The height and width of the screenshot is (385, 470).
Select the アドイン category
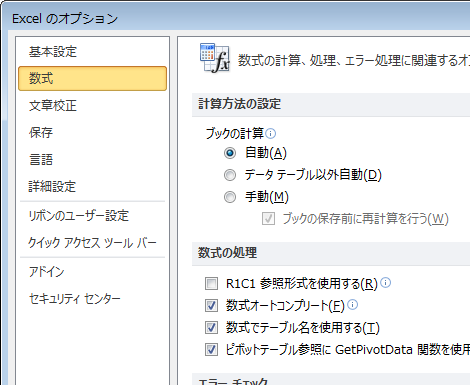coord(46,272)
